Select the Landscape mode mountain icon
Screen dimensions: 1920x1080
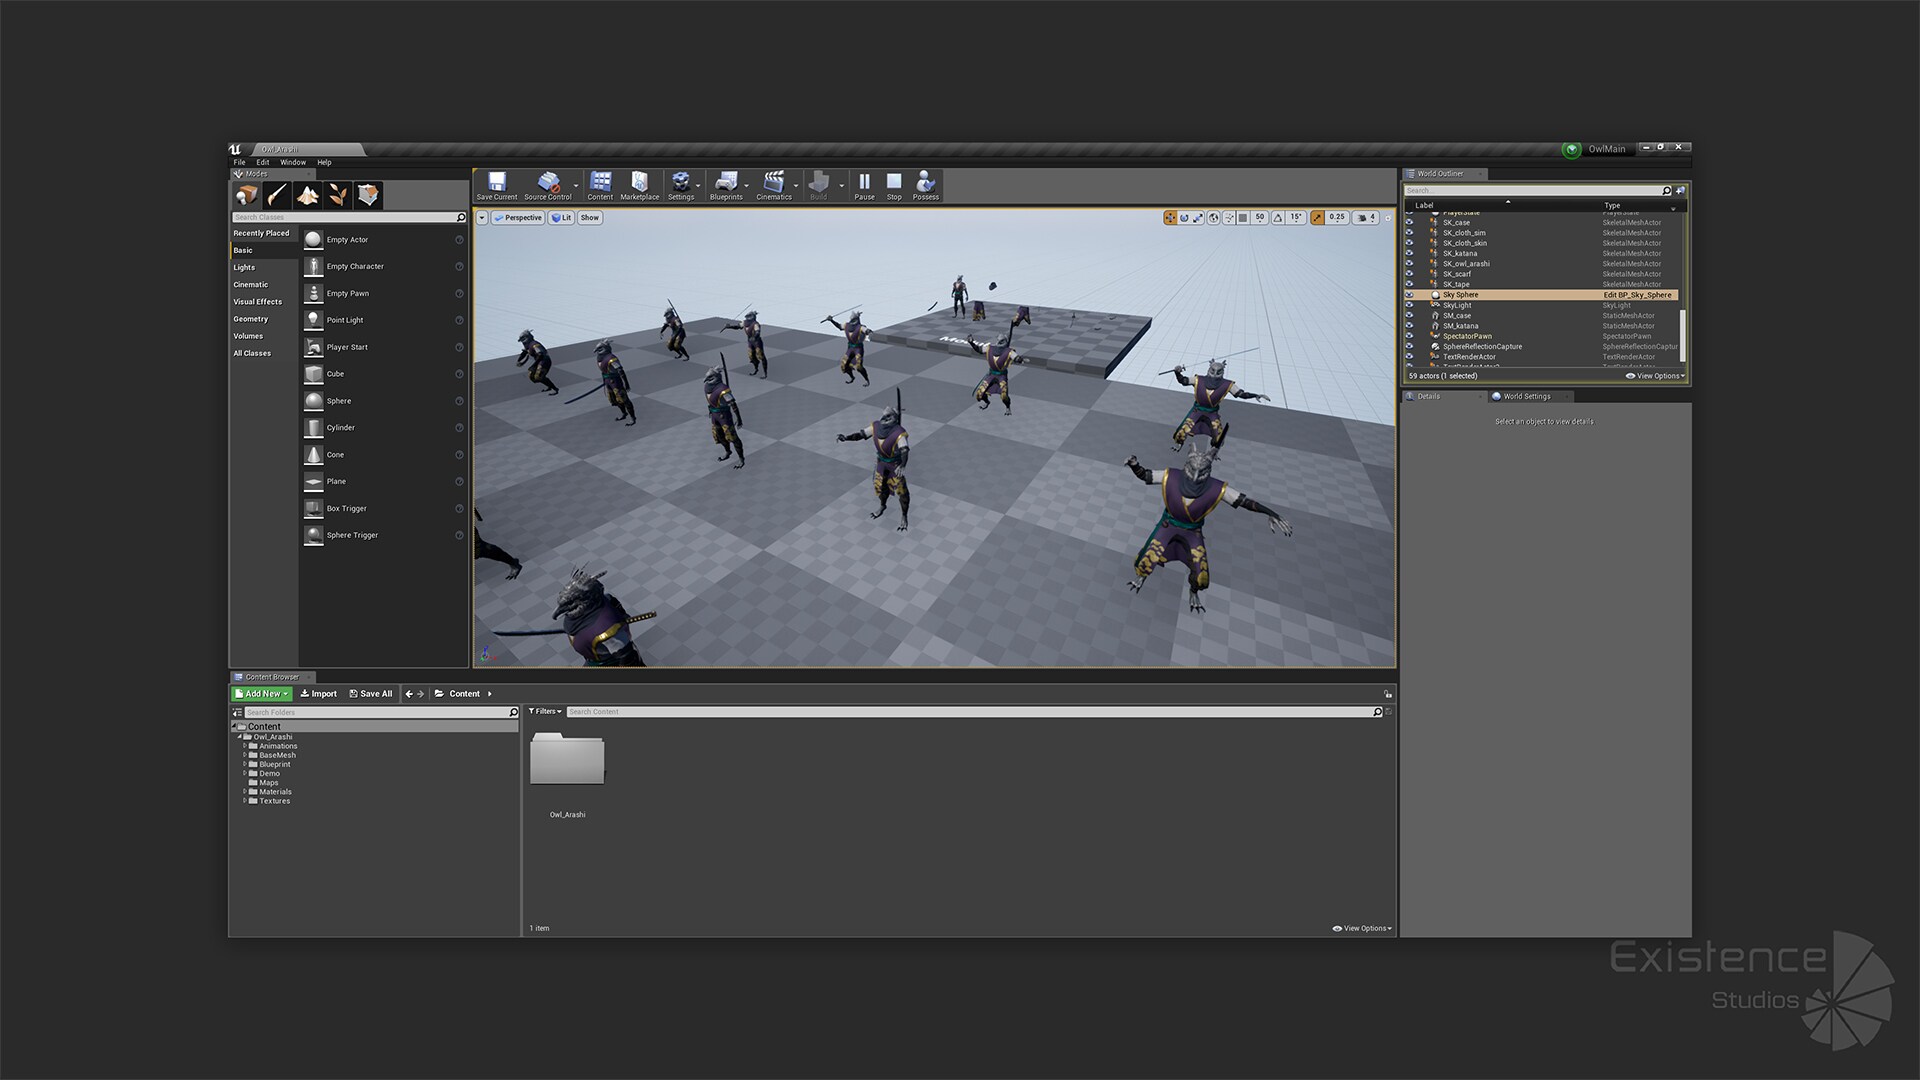point(307,195)
